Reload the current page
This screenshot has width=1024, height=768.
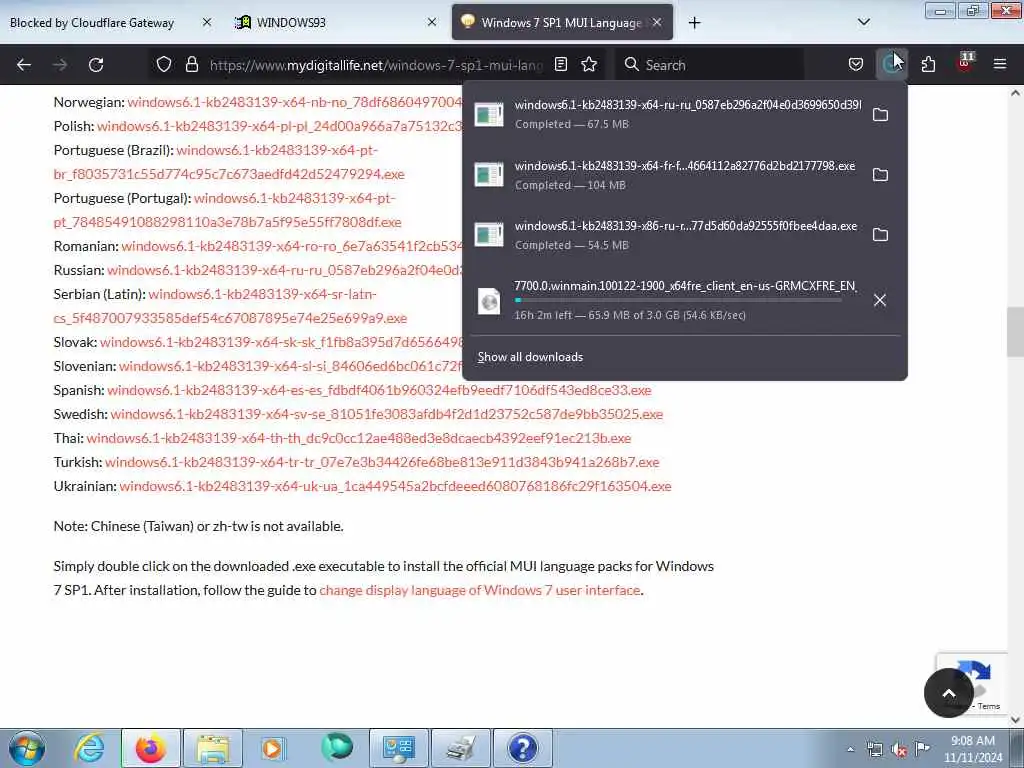pyautogui.click(x=96, y=65)
